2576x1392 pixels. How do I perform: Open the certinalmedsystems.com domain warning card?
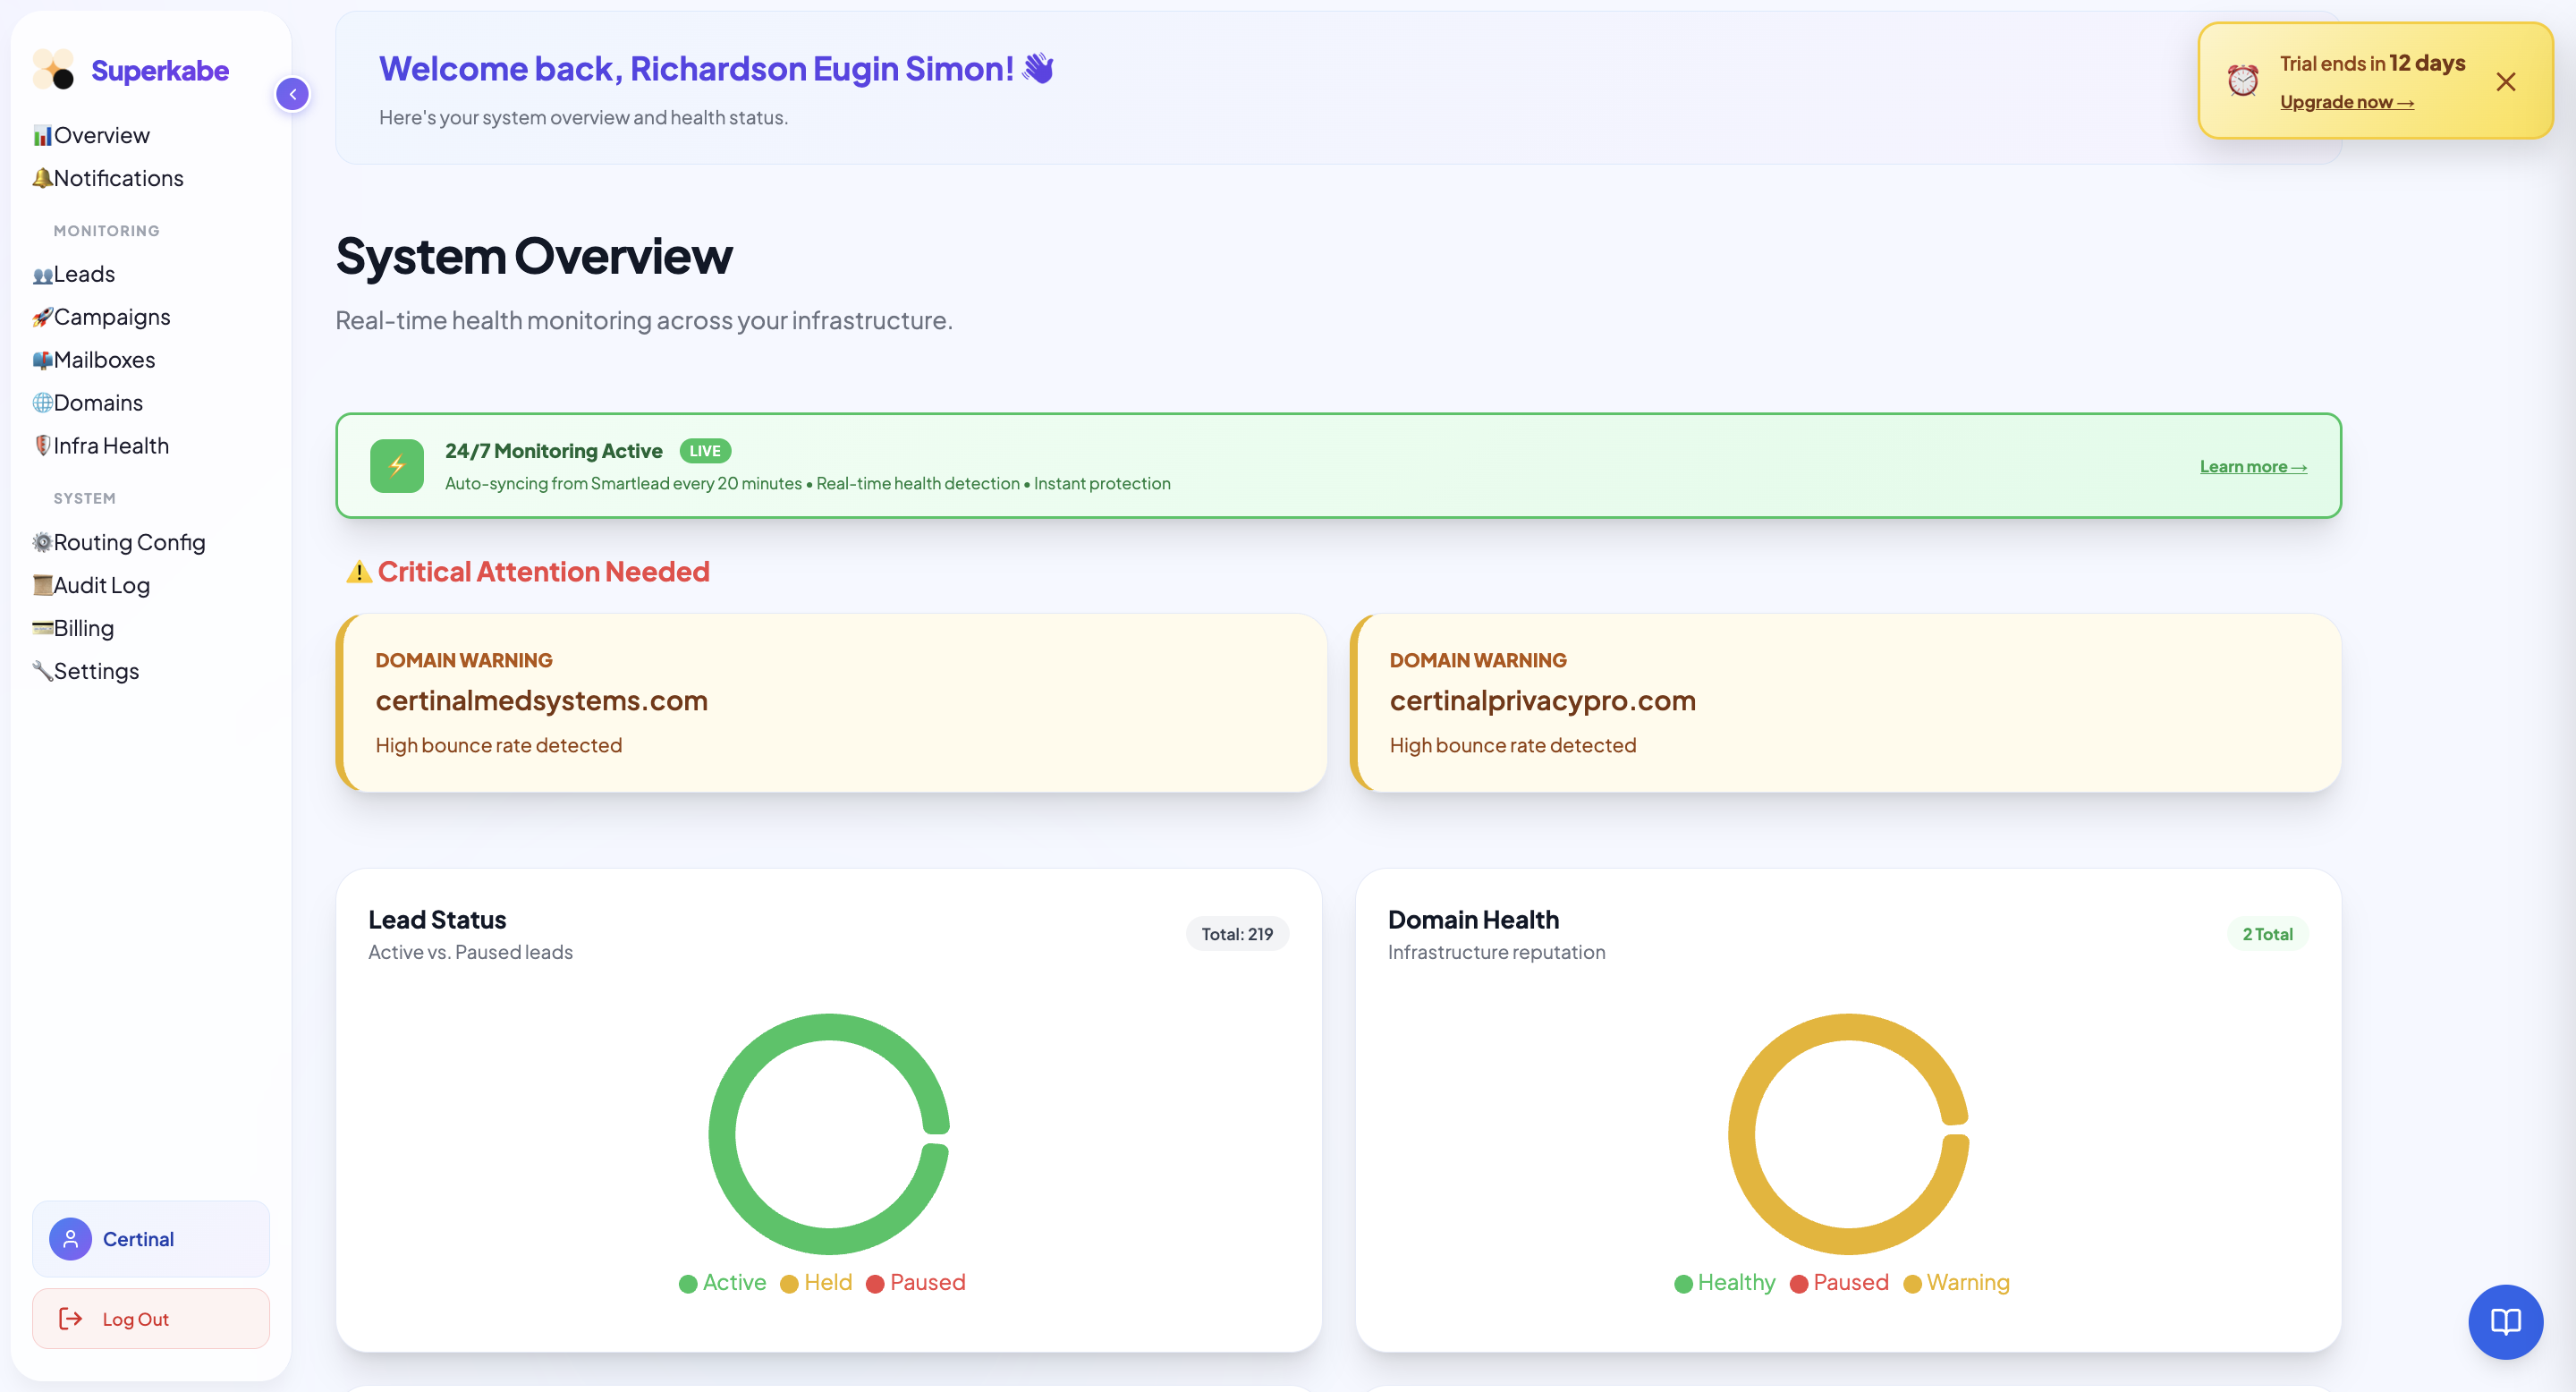[x=830, y=703]
